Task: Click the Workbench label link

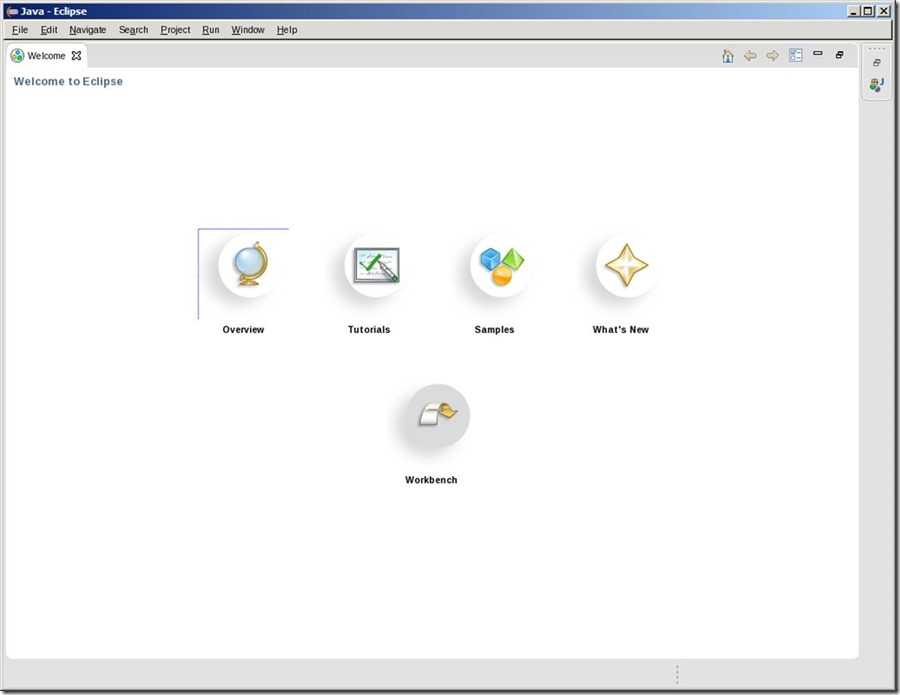Action: (431, 480)
